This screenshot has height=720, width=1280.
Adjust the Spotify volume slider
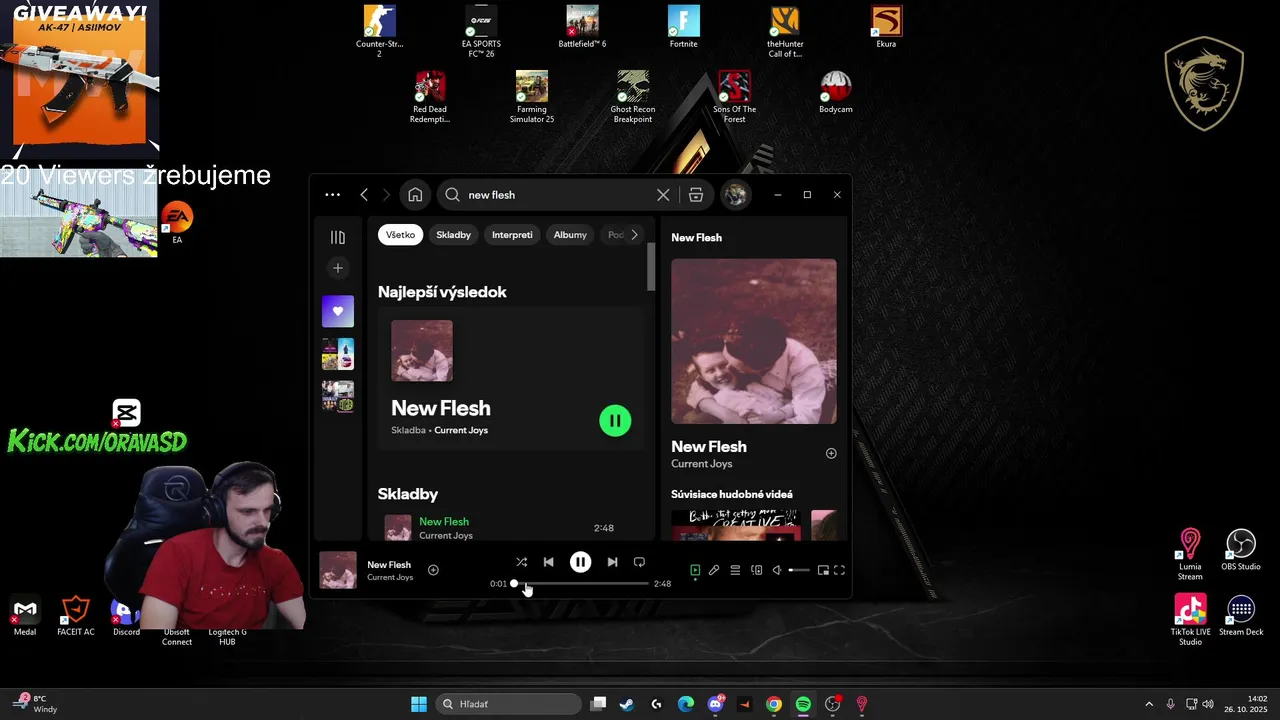tap(799, 570)
